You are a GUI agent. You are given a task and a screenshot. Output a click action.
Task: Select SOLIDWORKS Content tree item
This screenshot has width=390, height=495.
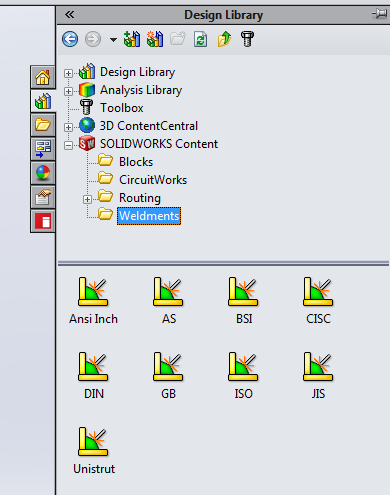[x=159, y=144]
